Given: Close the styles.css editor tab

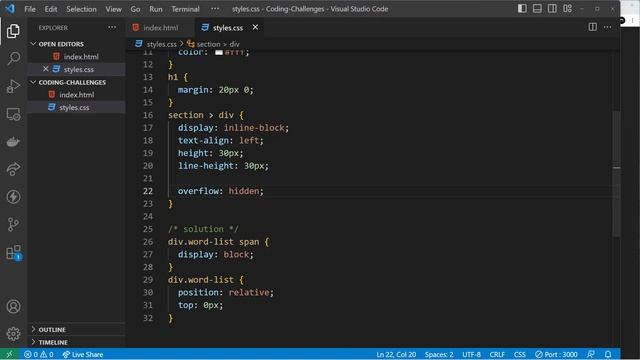Looking at the screenshot, I should 255,27.
